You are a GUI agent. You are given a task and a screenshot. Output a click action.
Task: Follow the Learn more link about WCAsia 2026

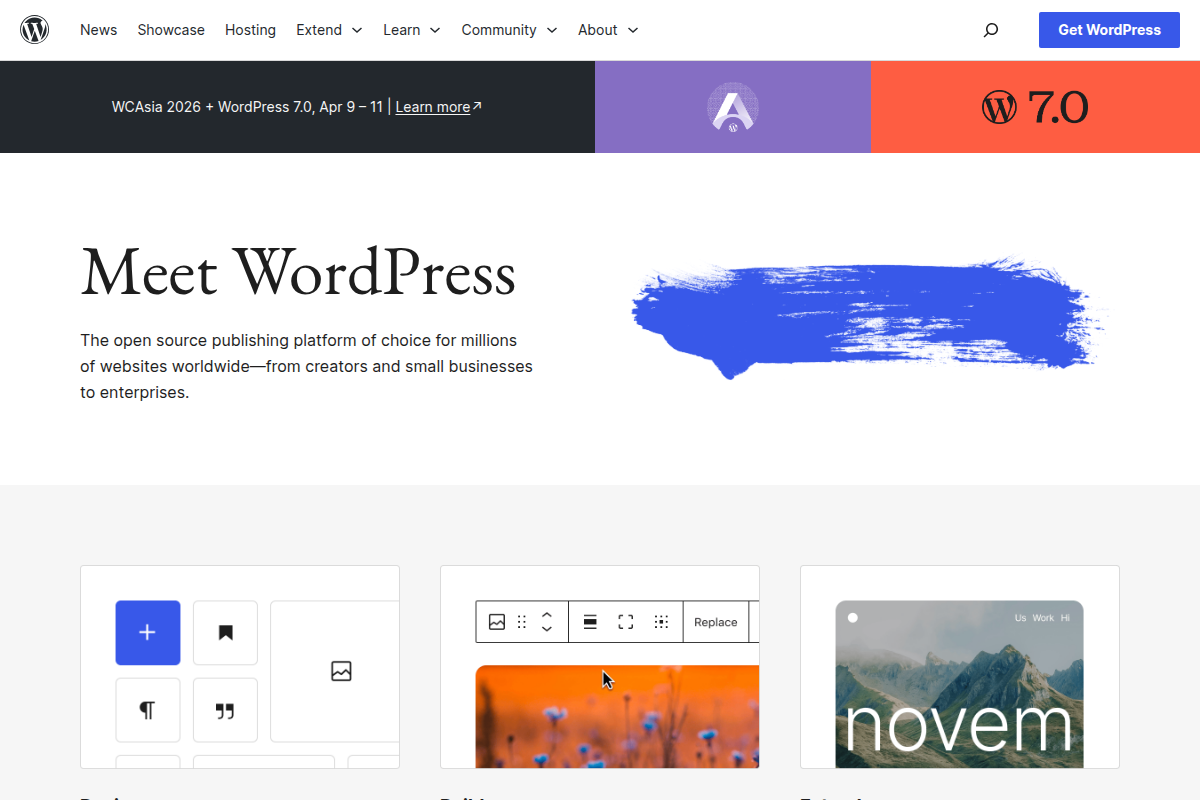pyautogui.click(x=433, y=106)
